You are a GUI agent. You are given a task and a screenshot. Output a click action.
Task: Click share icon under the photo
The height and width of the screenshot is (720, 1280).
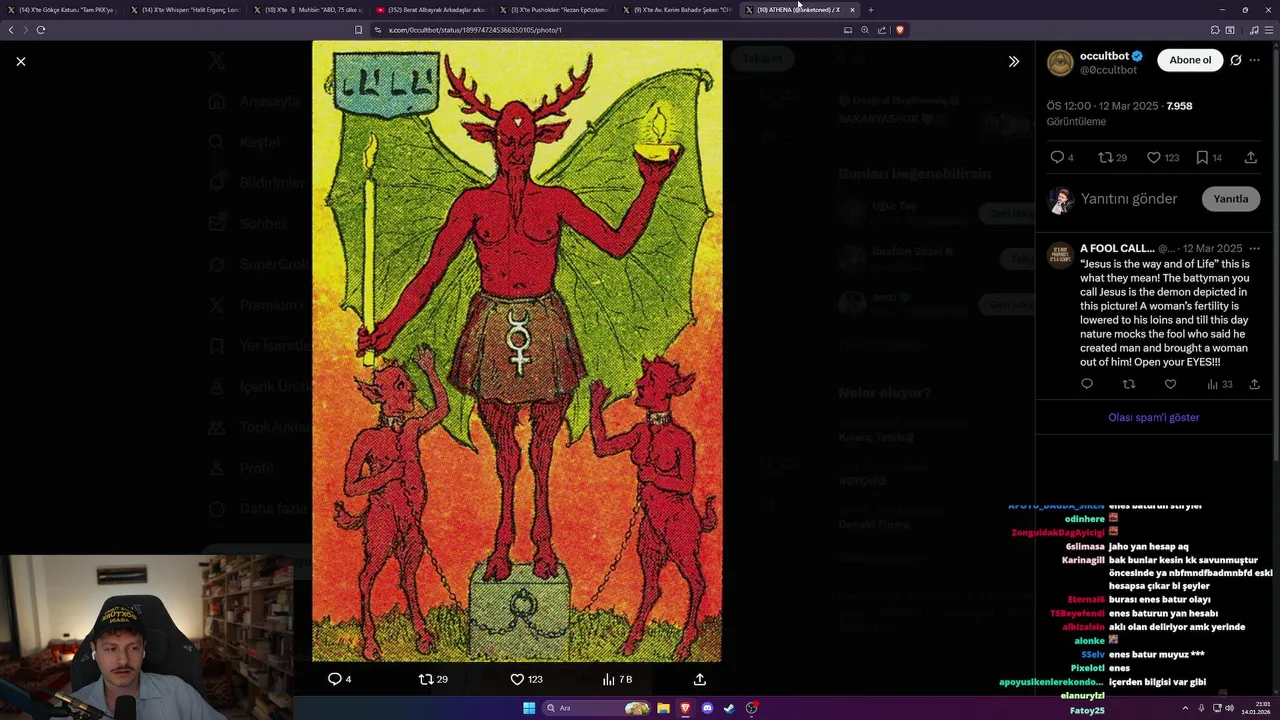click(700, 679)
